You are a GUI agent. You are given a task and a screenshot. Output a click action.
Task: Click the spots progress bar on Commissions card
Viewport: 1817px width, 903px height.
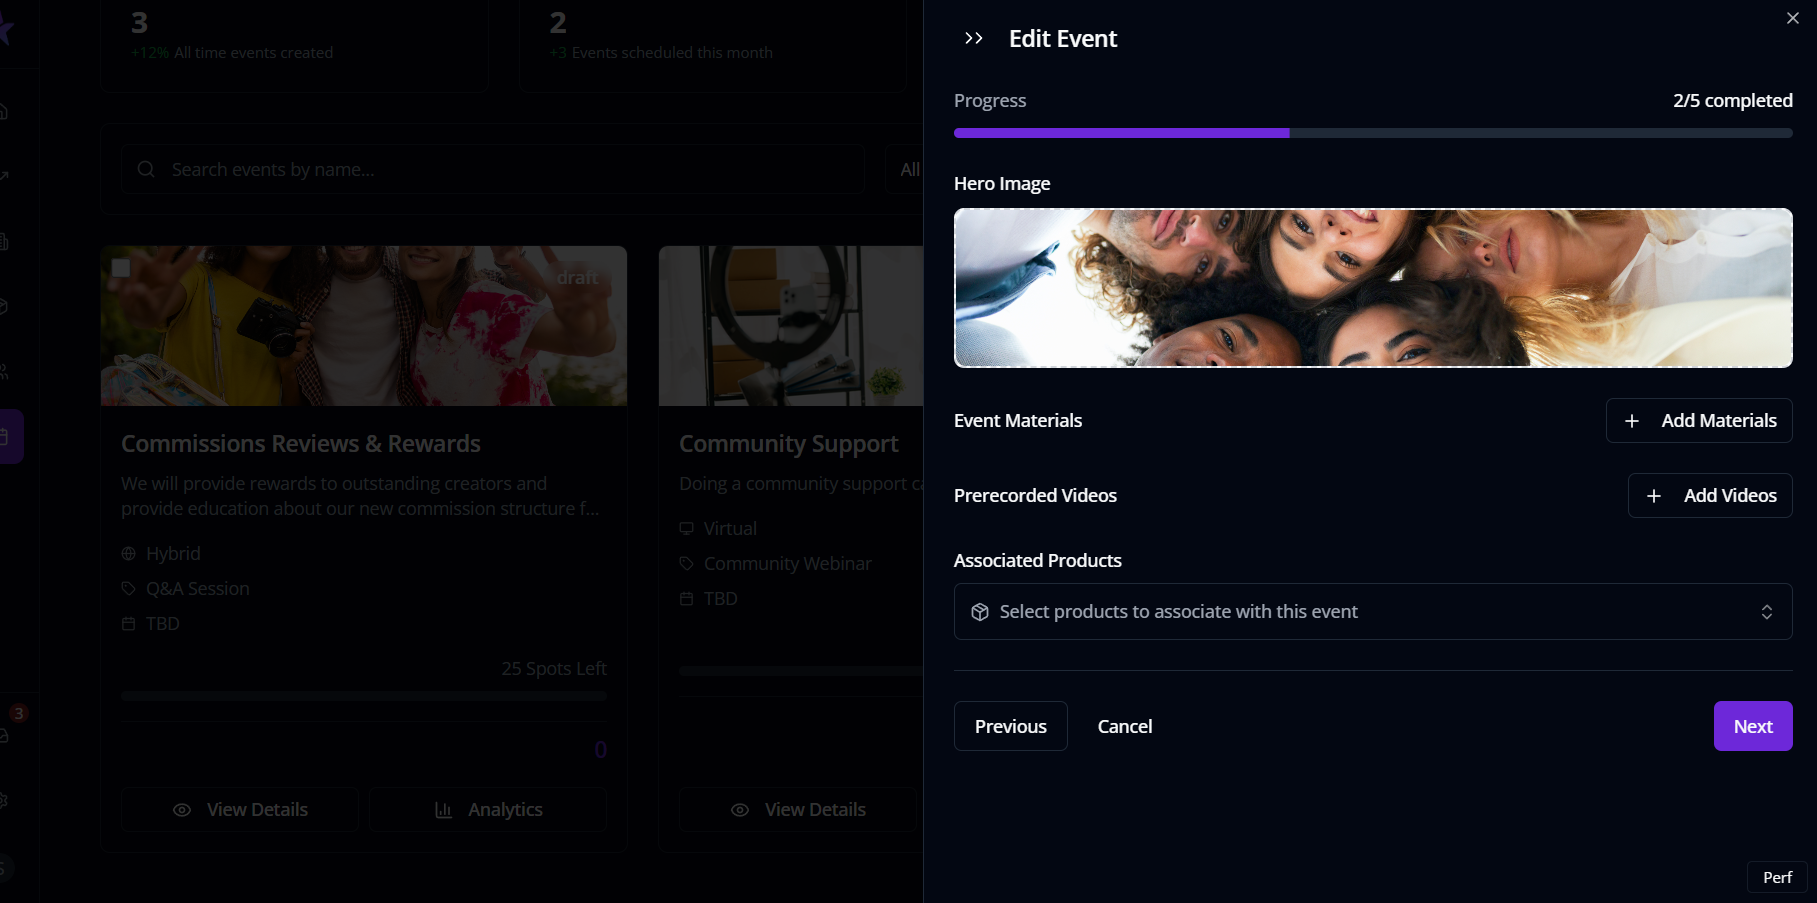tap(364, 695)
